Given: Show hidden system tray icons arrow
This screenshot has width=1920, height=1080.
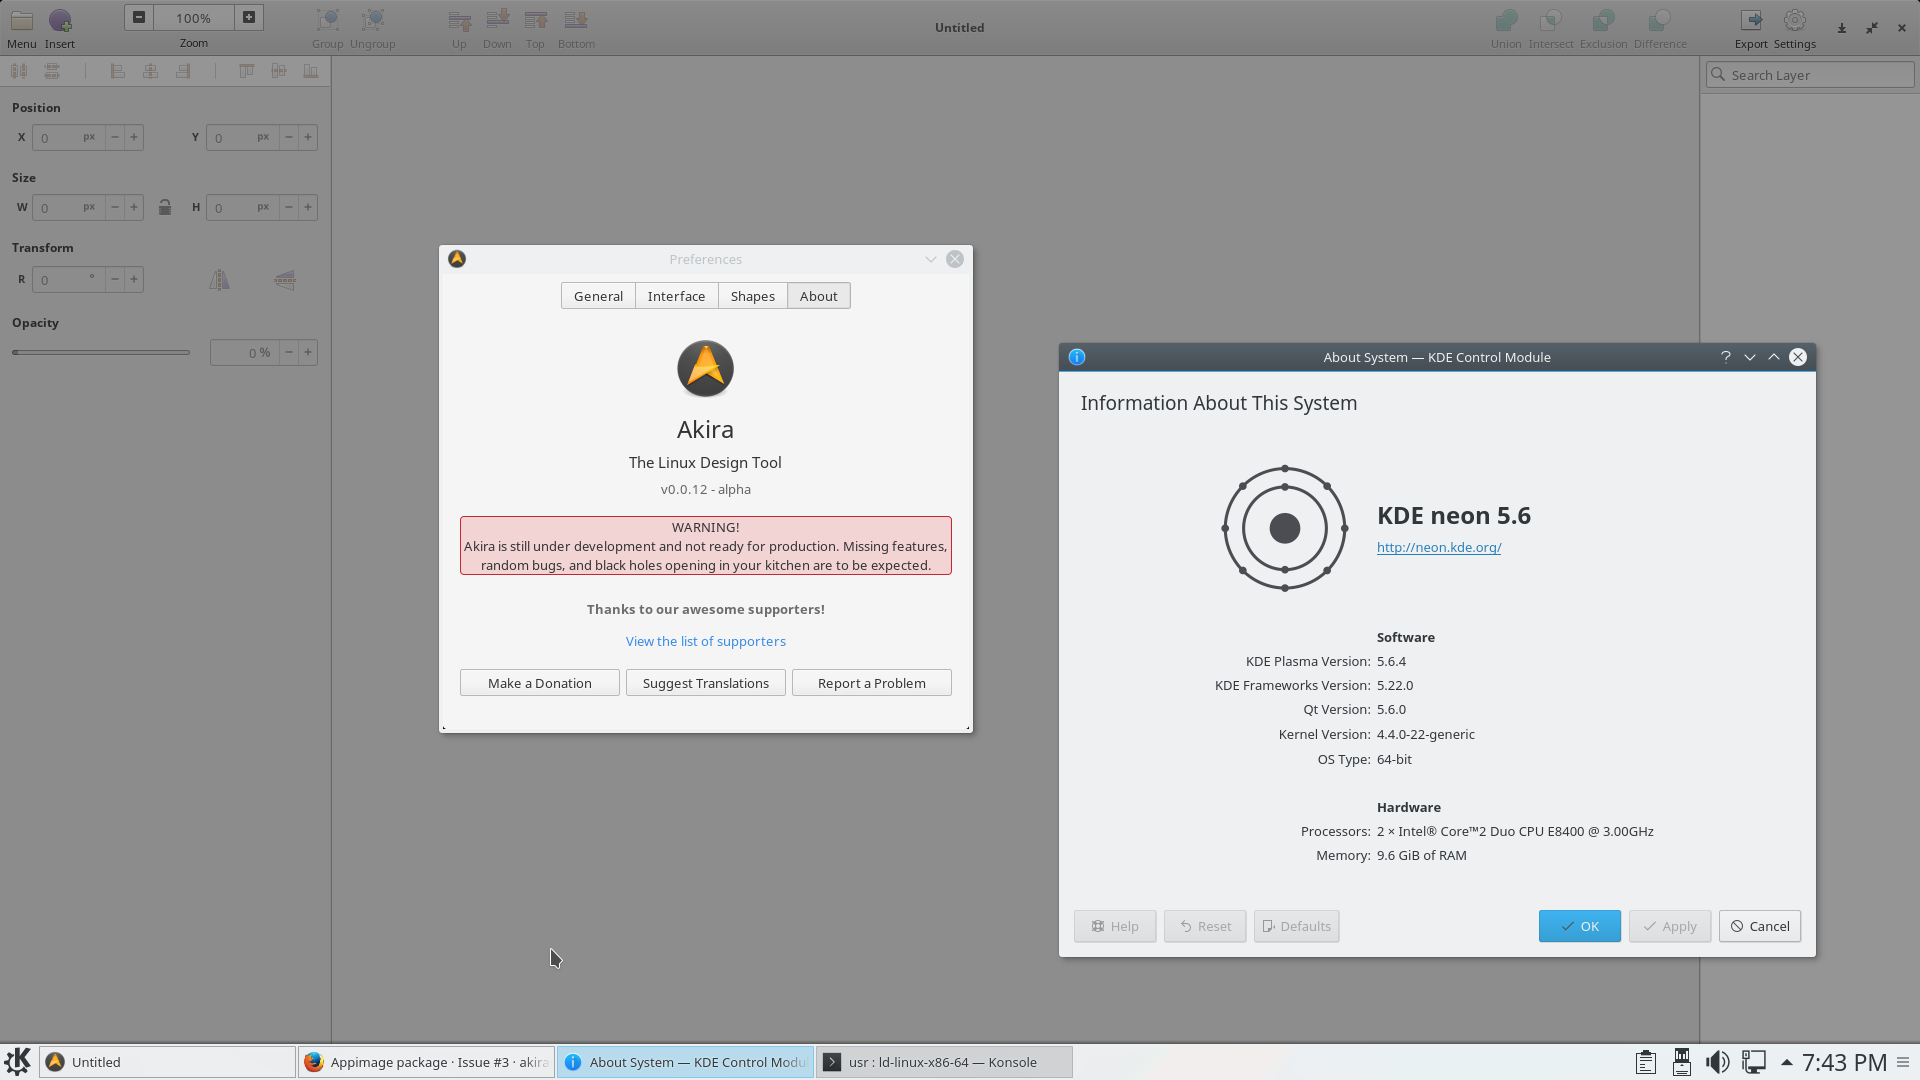Looking at the screenshot, I should 1786,1062.
